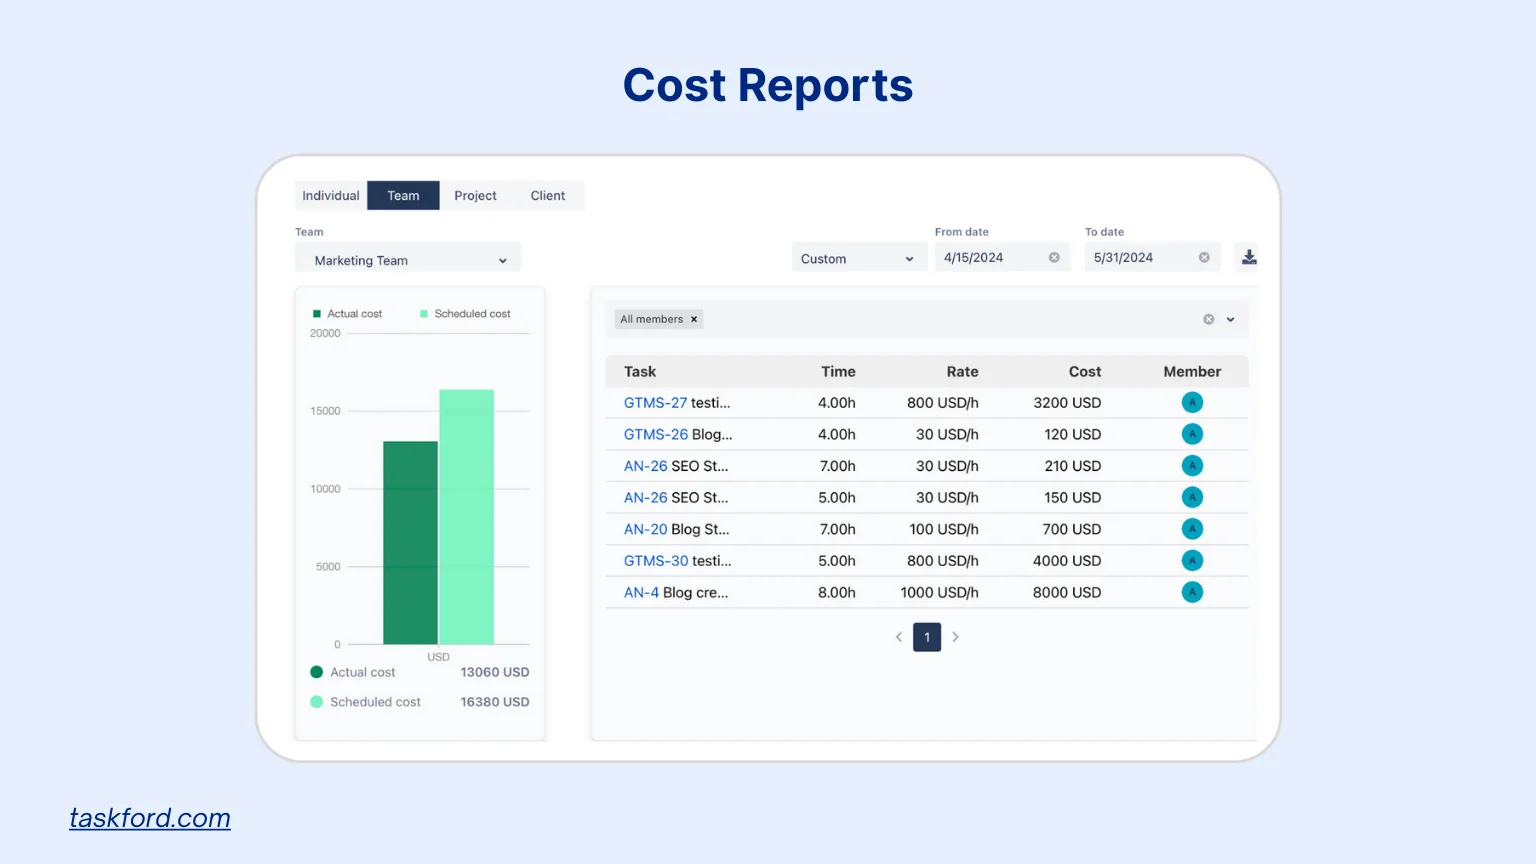Click the member avatar on the AN-4 row
Viewport: 1536px width, 864px height.
[1191, 592]
